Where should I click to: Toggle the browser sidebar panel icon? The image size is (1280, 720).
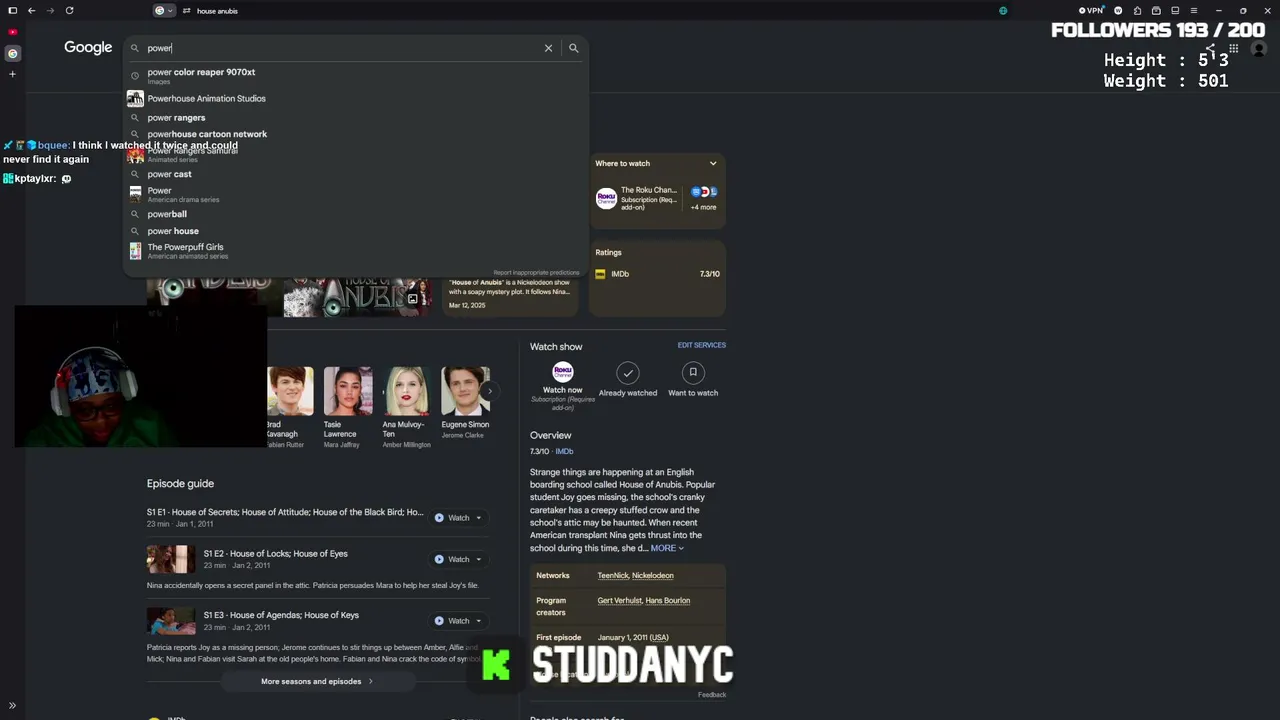coord(12,10)
